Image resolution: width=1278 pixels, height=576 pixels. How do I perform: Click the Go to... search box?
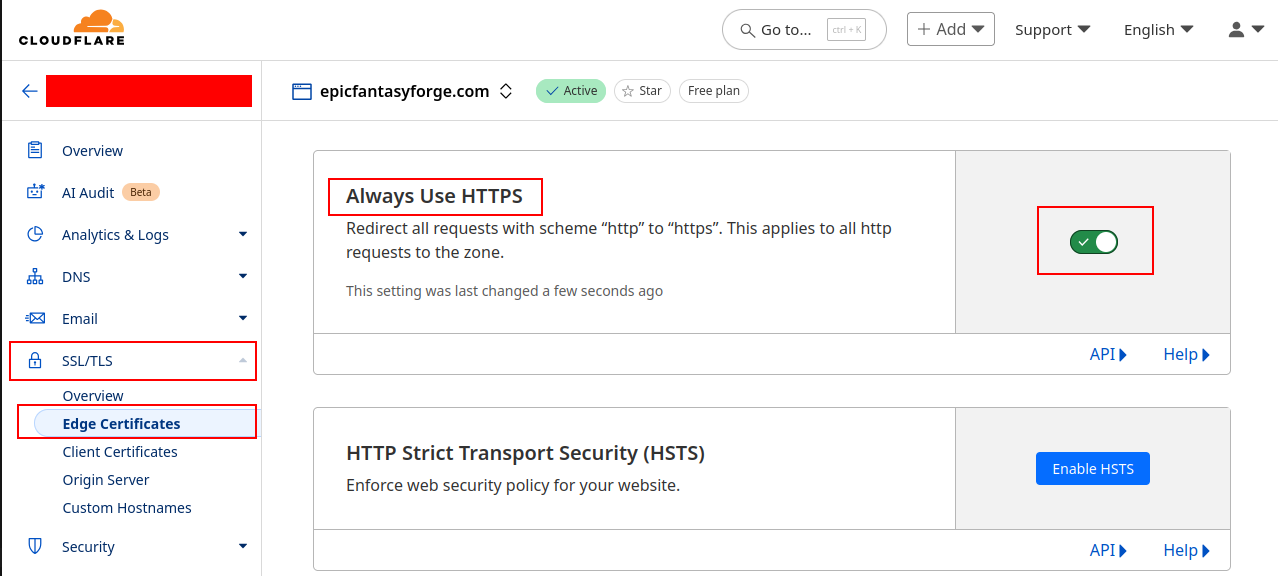pyautogui.click(x=804, y=30)
